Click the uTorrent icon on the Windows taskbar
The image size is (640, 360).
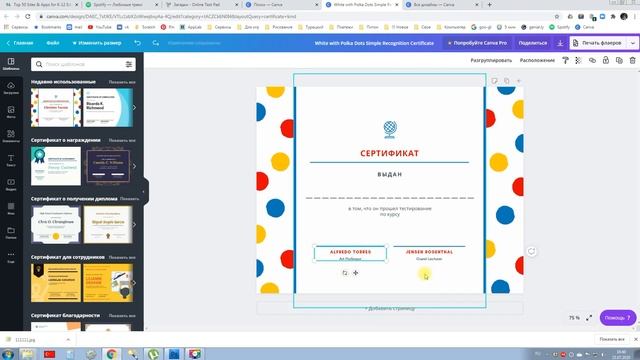click(x=153, y=354)
